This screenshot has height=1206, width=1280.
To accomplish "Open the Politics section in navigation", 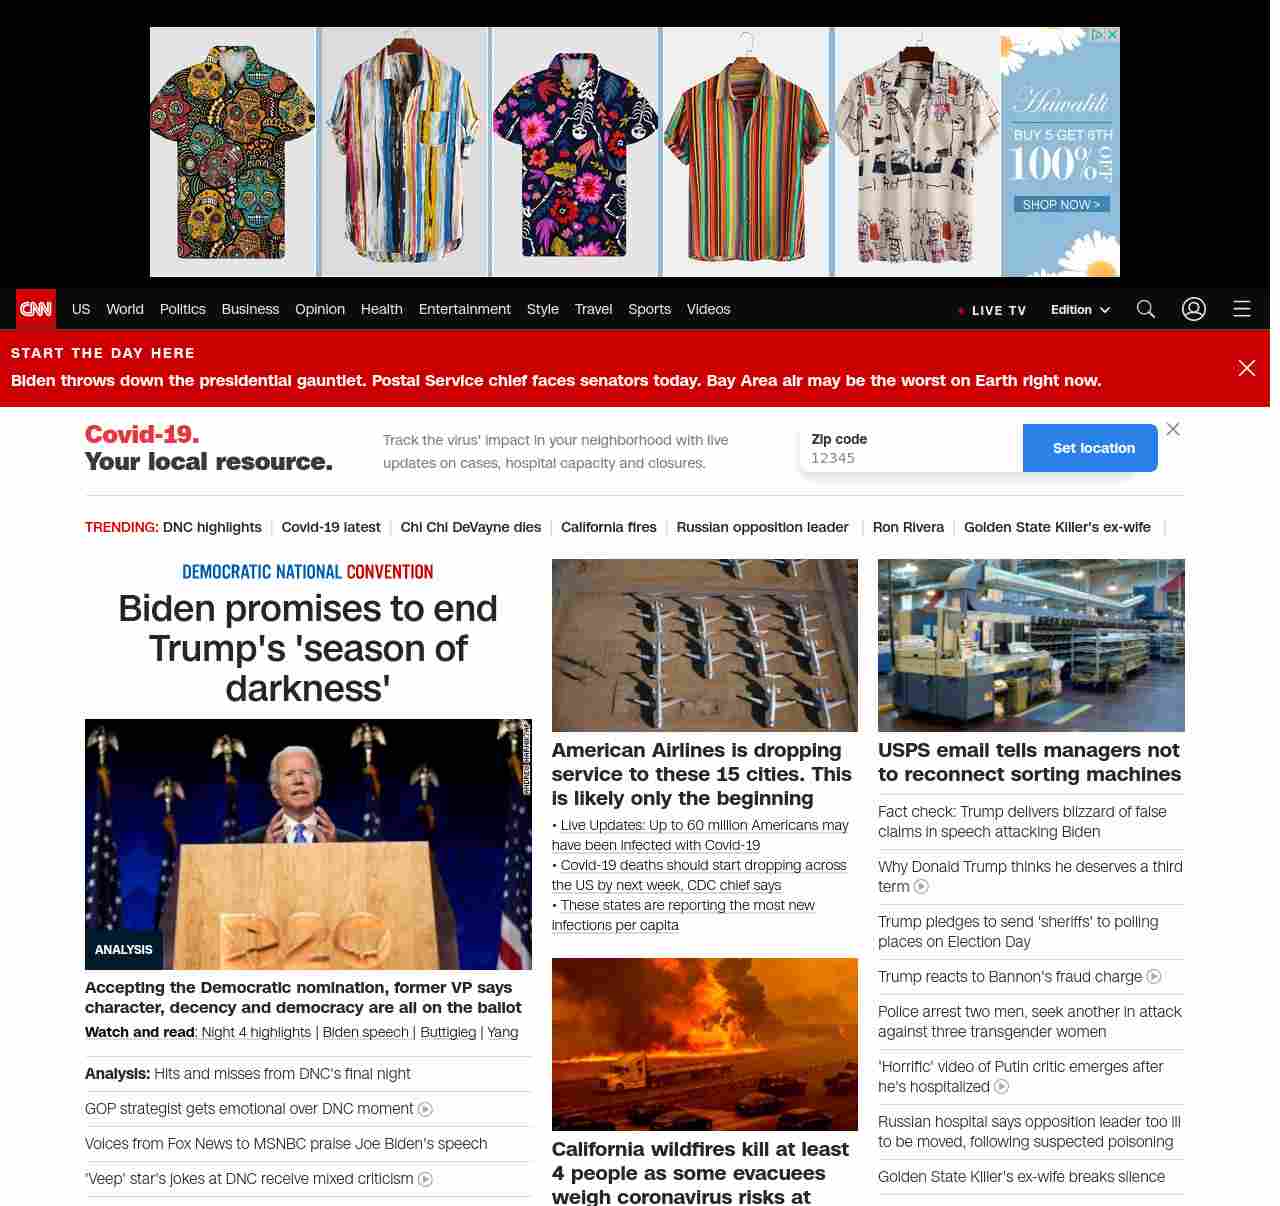I will pyautogui.click(x=182, y=309).
